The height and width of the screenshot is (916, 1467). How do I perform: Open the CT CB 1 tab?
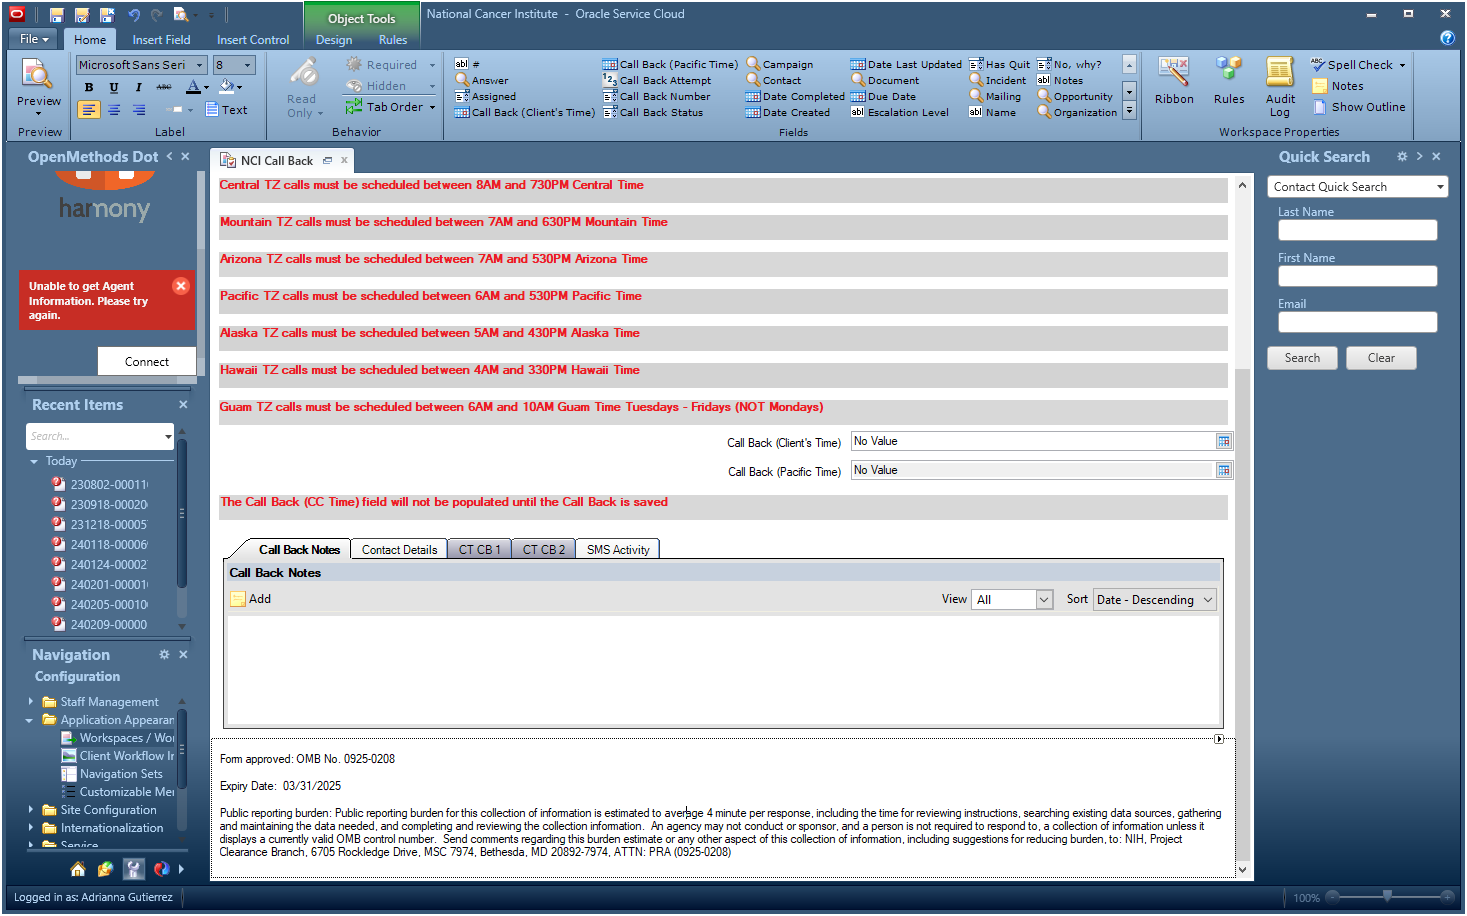tap(480, 550)
